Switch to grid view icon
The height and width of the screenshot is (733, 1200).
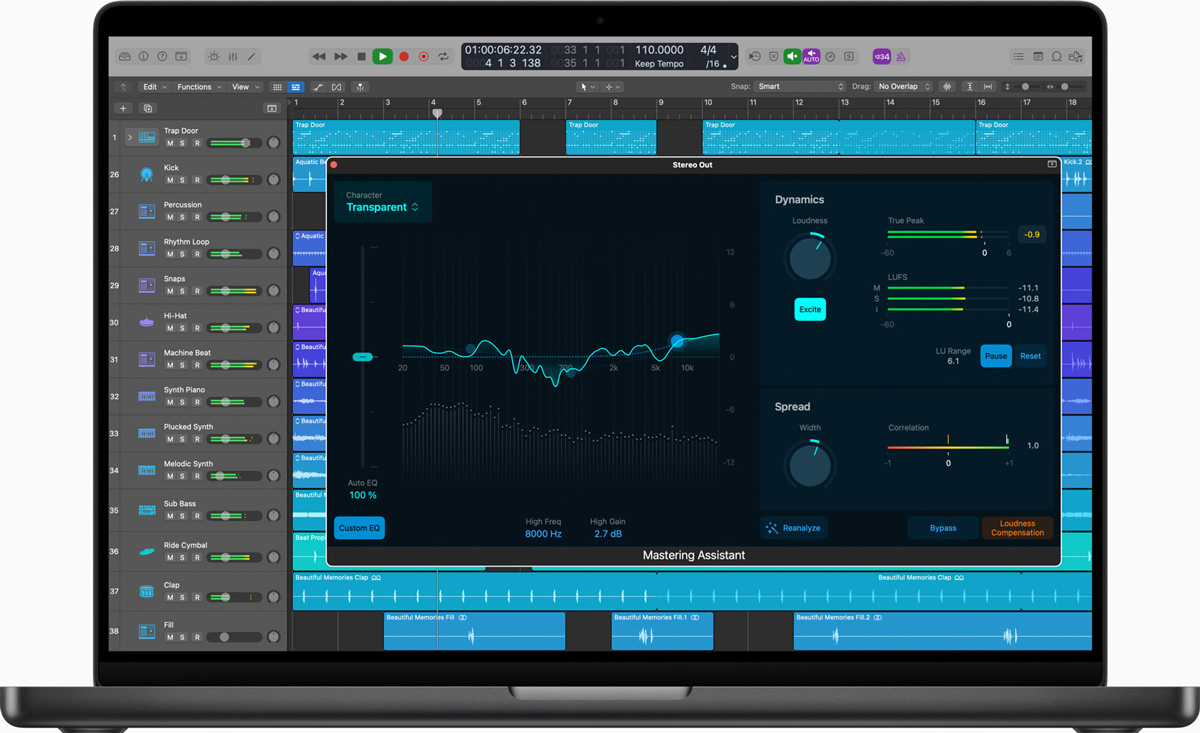[x=277, y=87]
